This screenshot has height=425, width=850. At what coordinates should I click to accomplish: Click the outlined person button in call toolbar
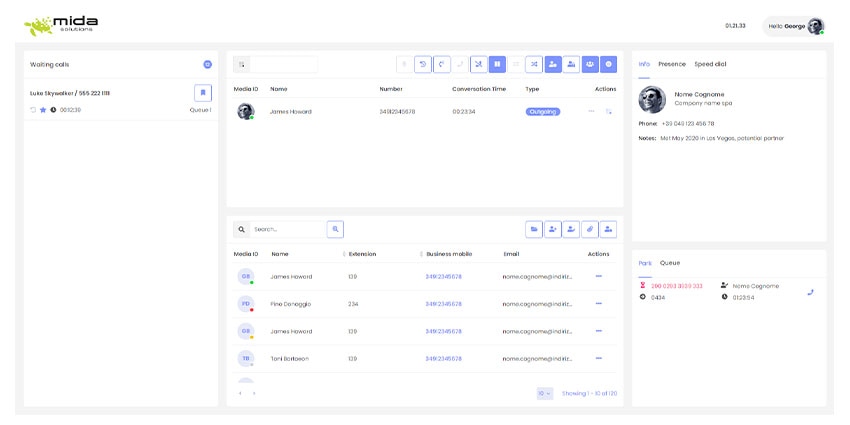571,65
